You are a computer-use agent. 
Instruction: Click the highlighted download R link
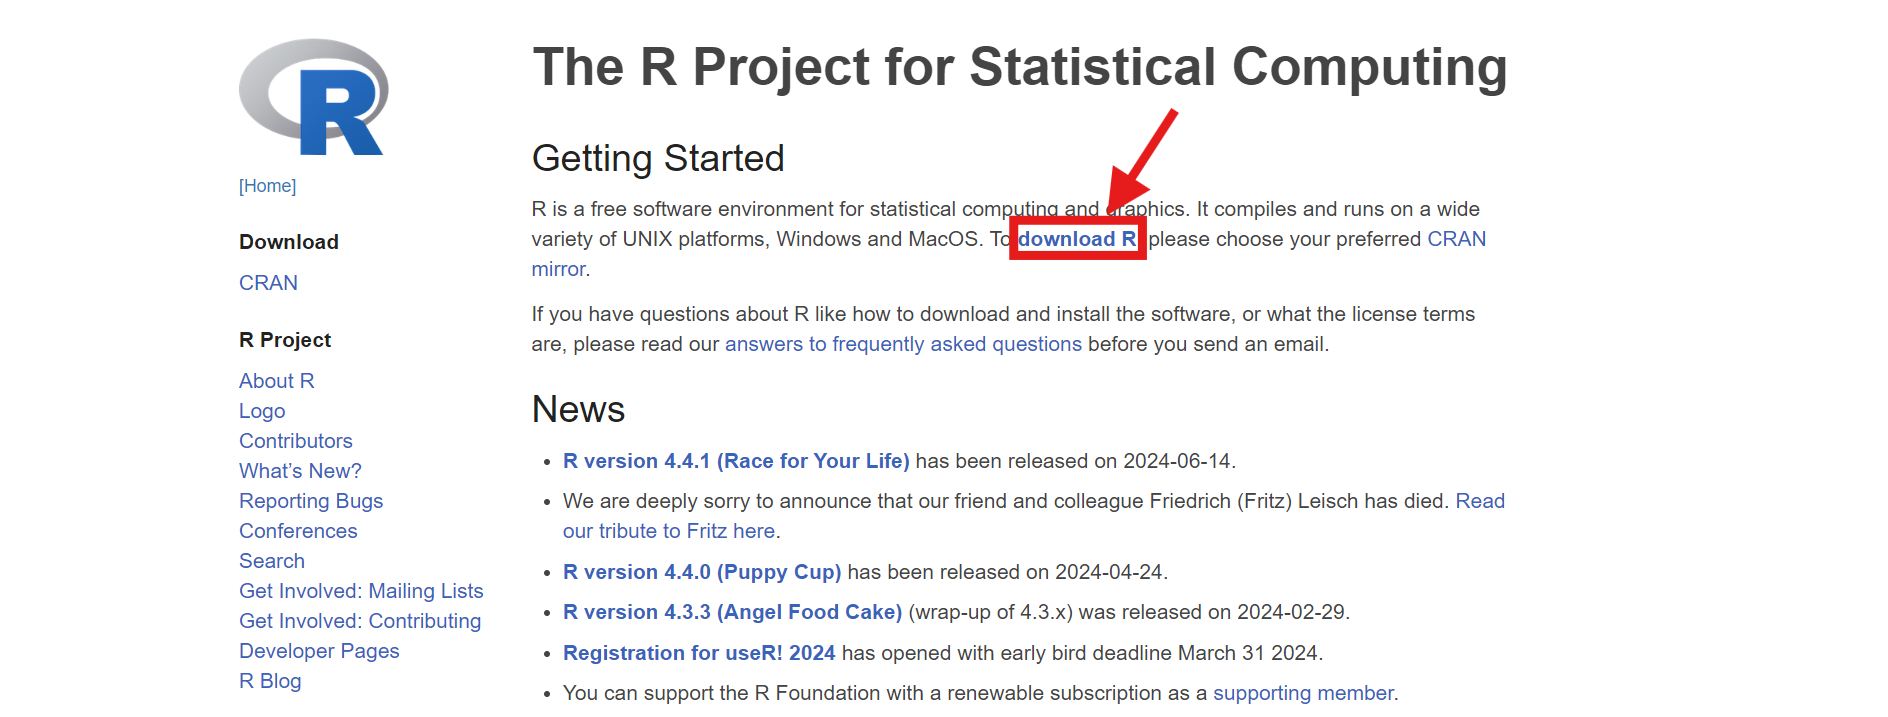click(1077, 239)
